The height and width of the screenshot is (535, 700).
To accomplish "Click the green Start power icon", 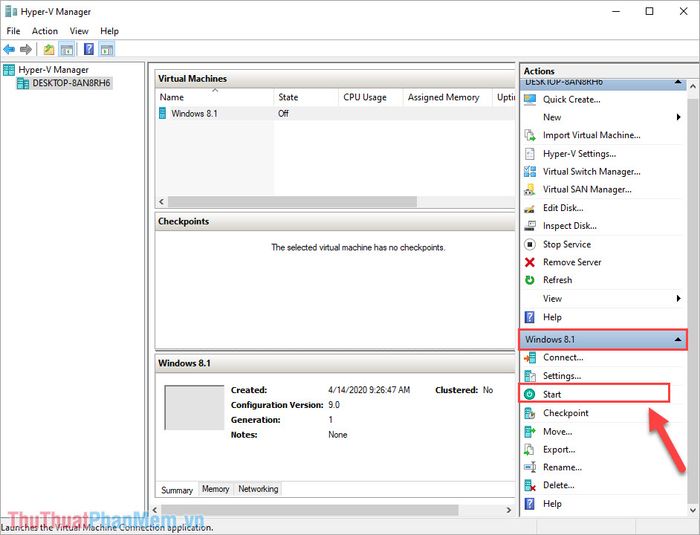I will (x=529, y=394).
